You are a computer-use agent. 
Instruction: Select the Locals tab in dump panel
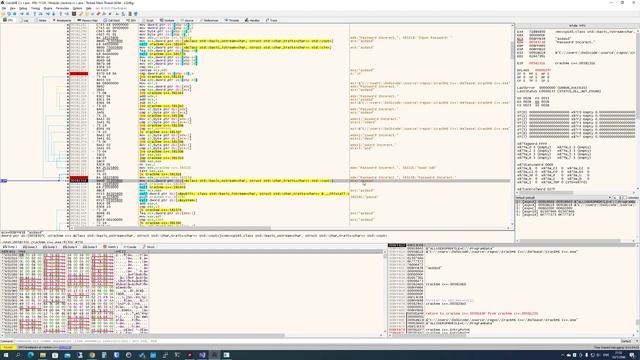coord(130,247)
